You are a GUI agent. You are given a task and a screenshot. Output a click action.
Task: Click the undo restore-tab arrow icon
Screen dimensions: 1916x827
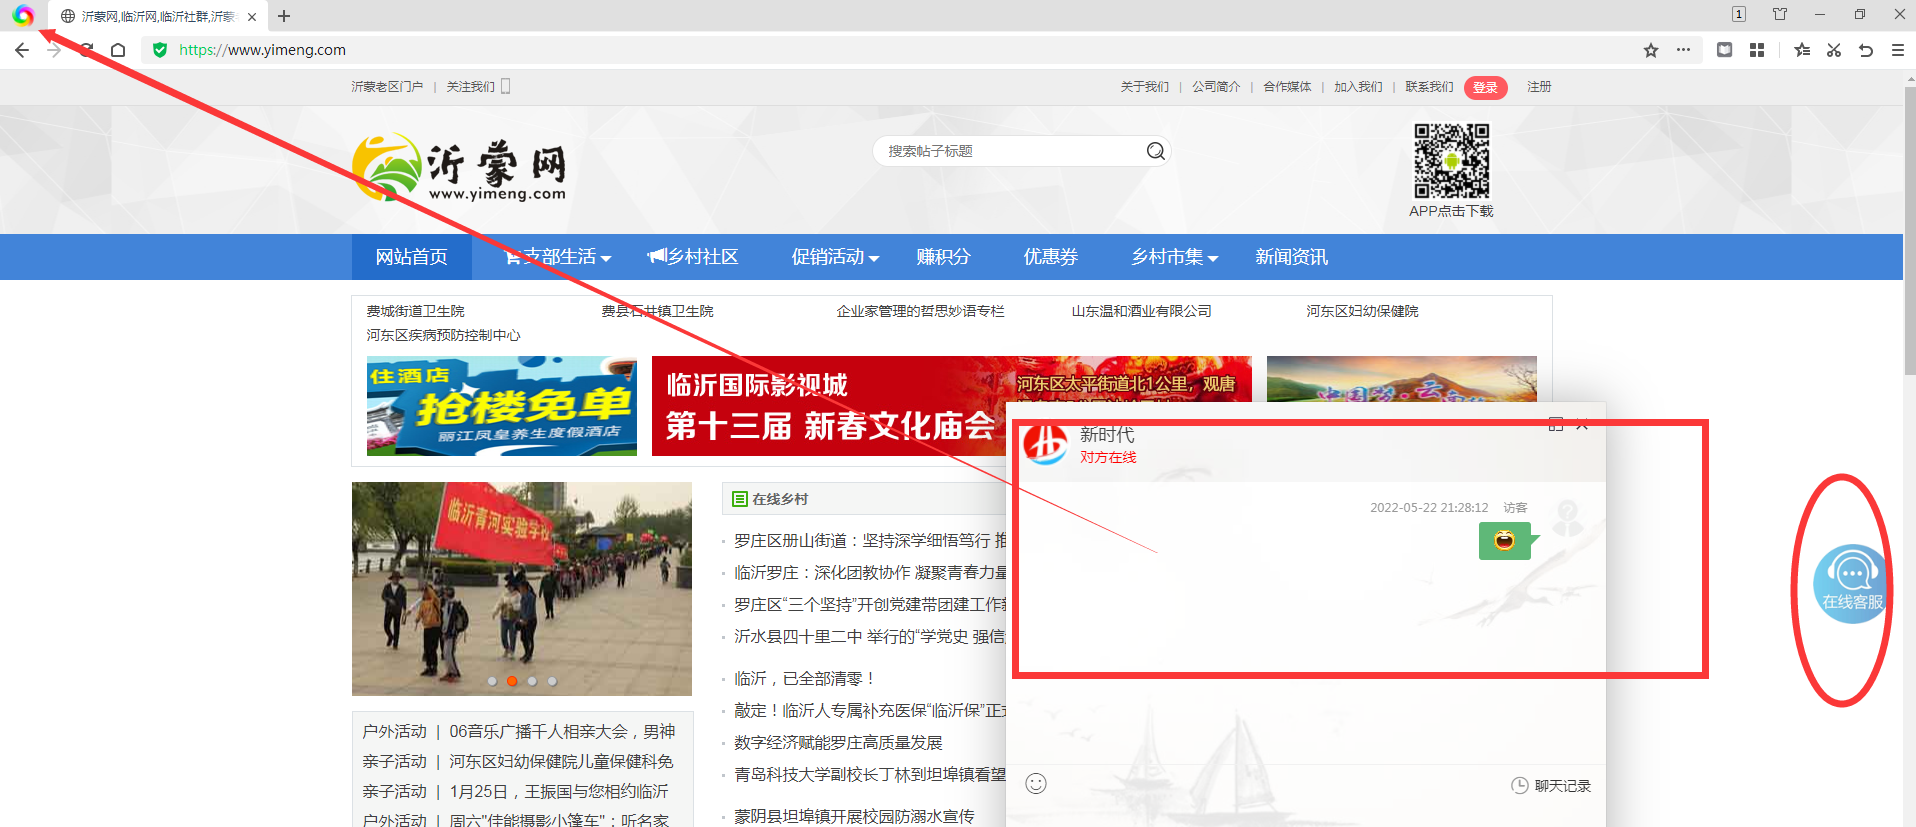click(1866, 50)
